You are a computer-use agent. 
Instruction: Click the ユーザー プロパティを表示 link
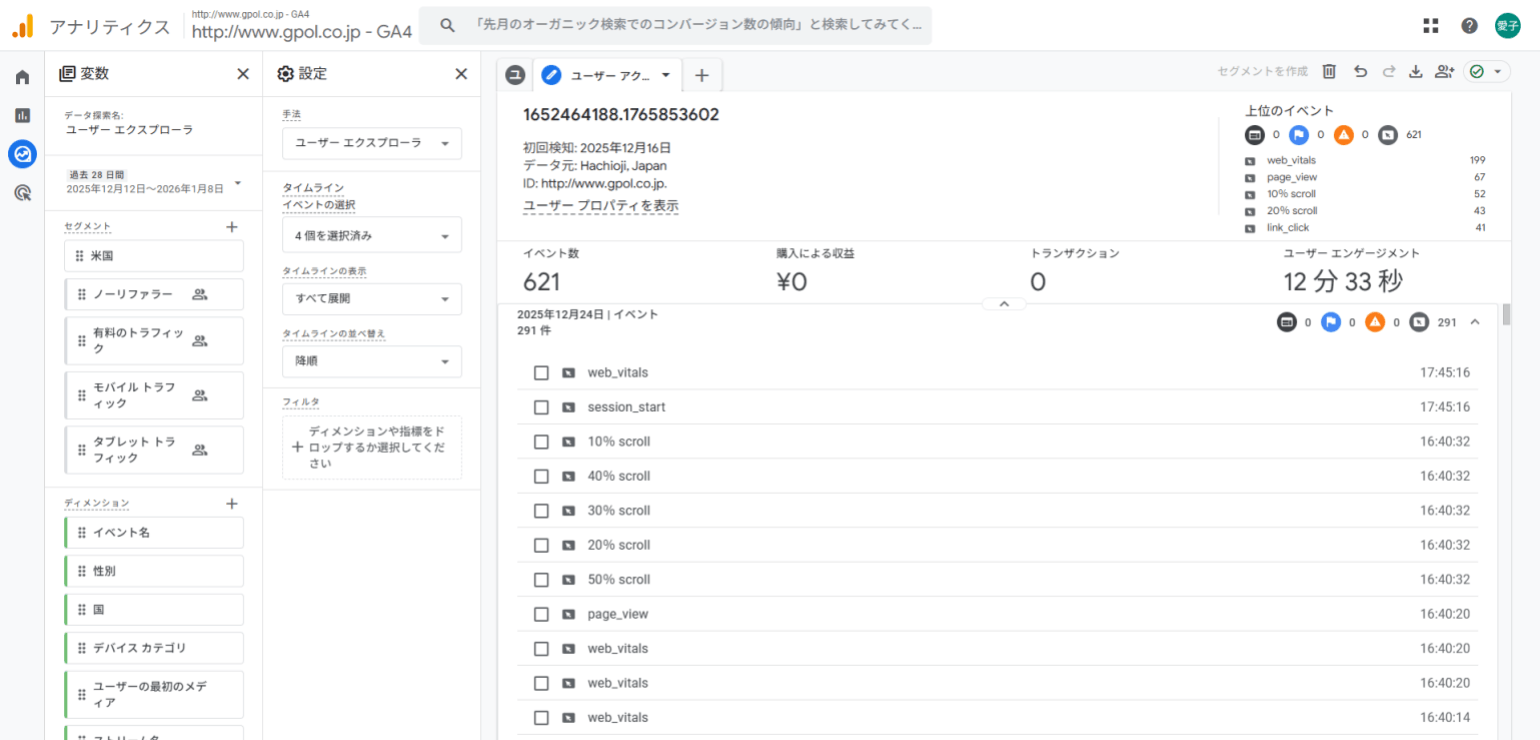coord(600,206)
